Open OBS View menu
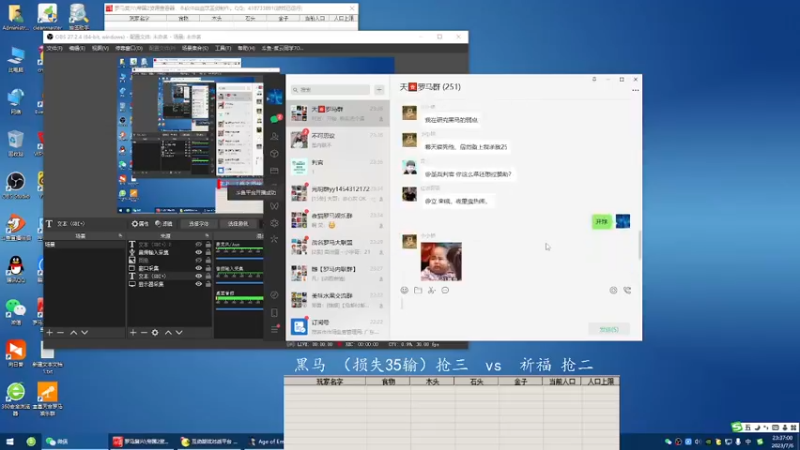This screenshot has width=800, height=450. (100, 48)
